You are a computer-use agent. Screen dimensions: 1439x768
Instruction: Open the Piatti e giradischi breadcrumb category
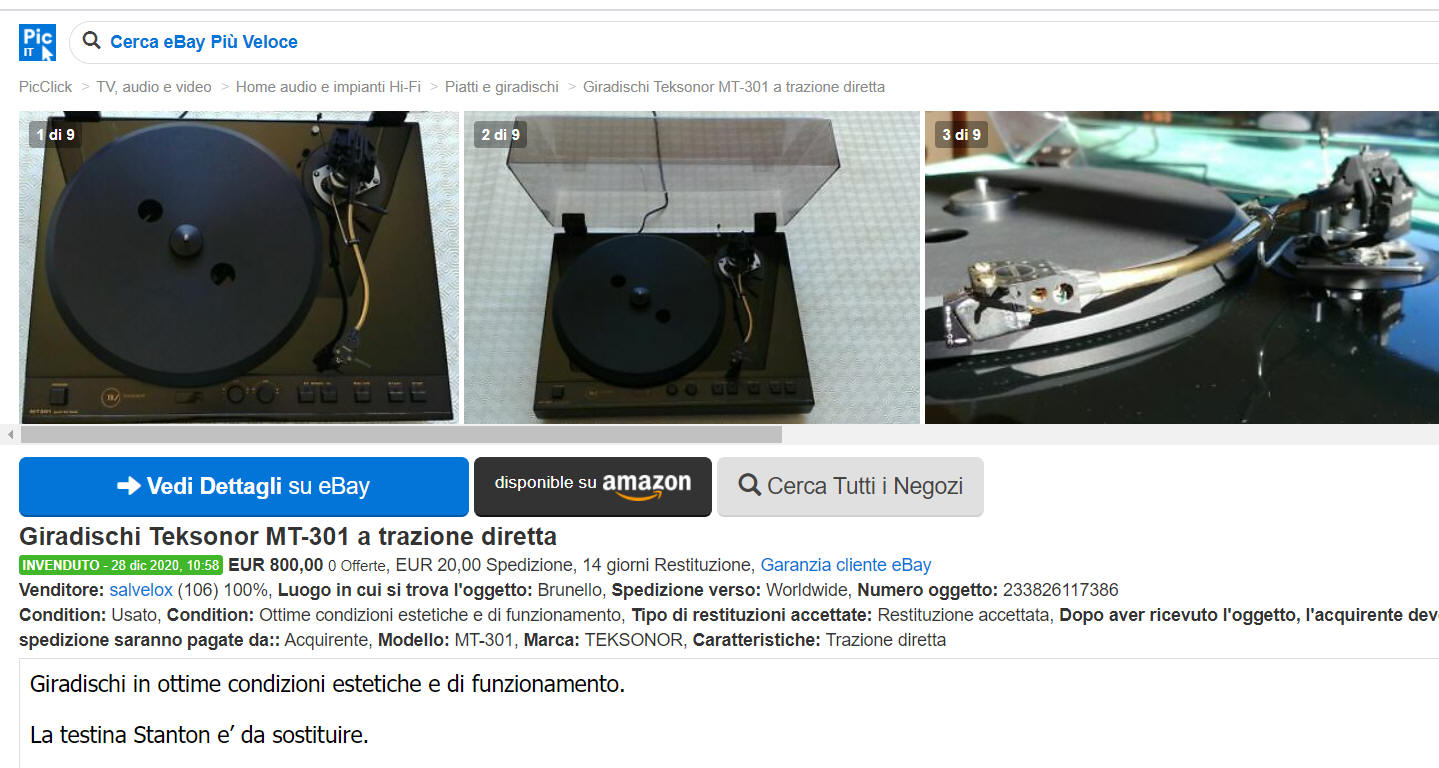502,87
